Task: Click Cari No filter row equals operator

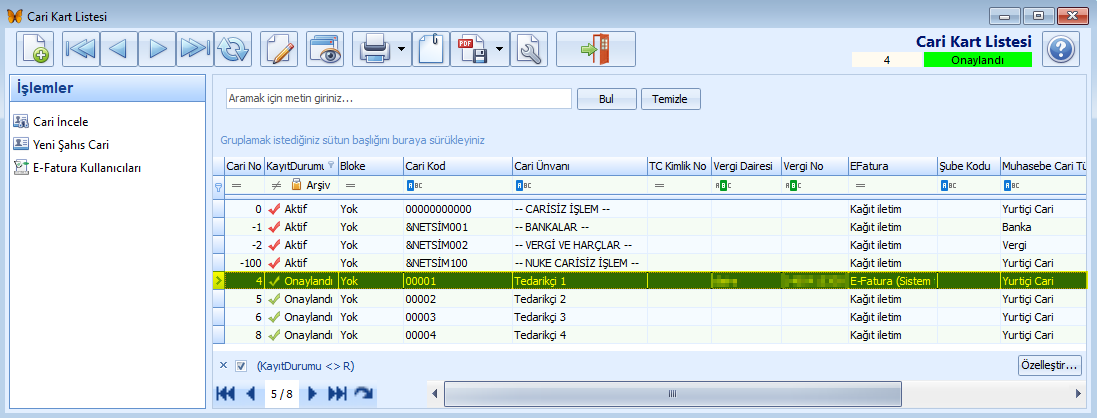Action: pyautogui.click(x=236, y=186)
